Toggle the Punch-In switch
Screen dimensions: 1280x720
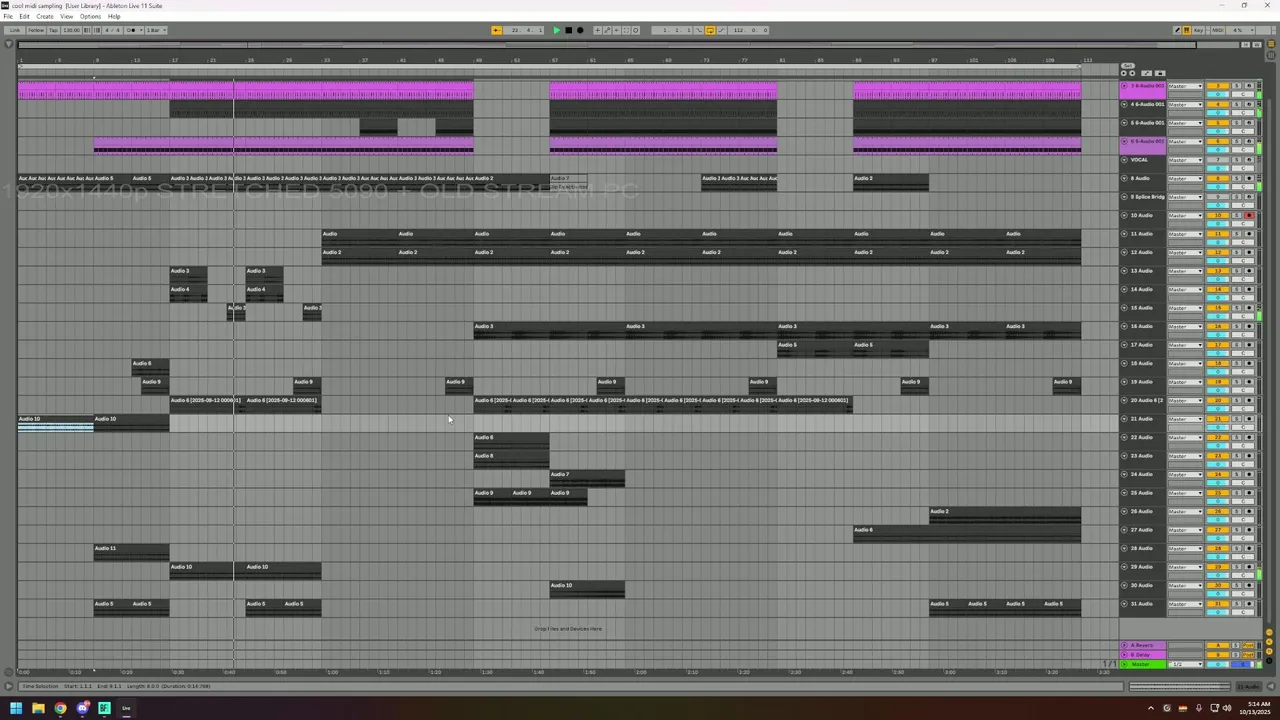[x=699, y=30]
